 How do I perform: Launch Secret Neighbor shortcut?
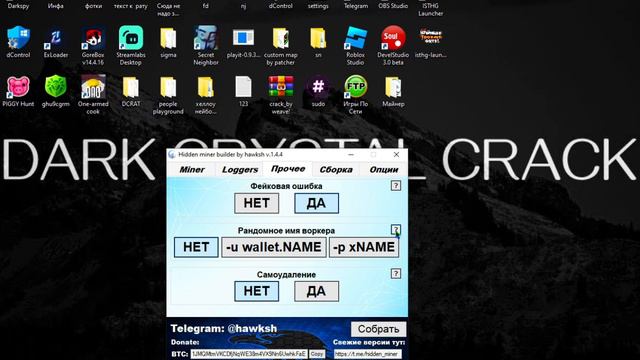[x=206, y=38]
